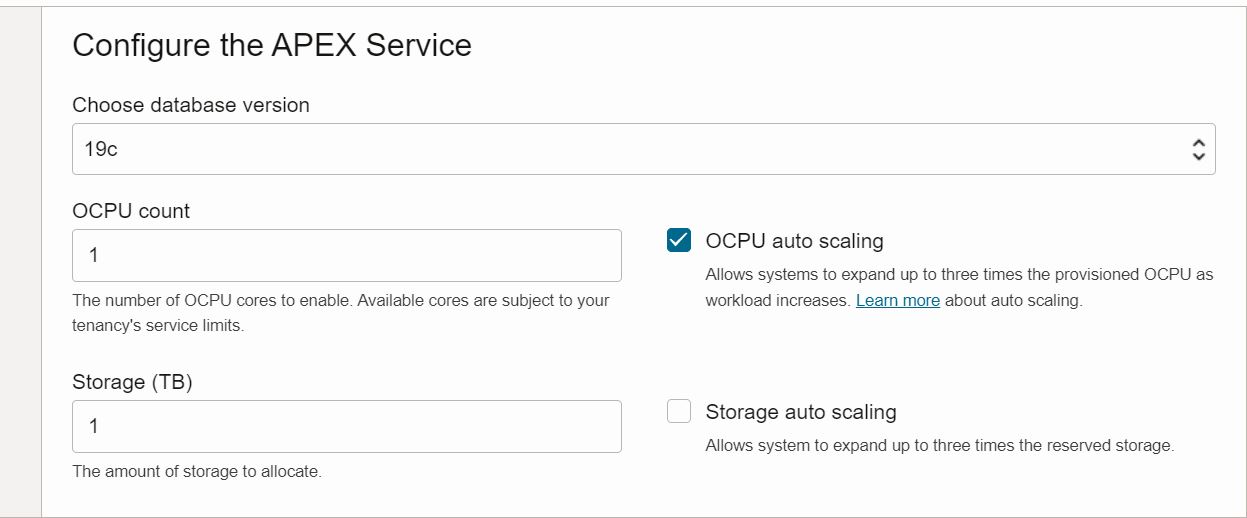Screen dimensions: 1247x518
Task: Click the Storage auto scaling description text
Action: click(939, 445)
